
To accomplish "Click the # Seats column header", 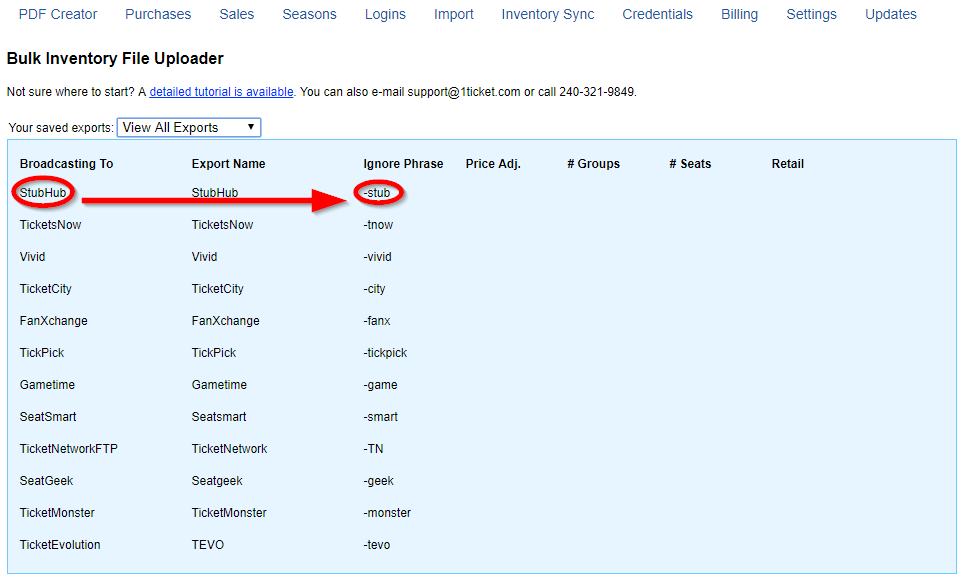I will click(690, 164).
